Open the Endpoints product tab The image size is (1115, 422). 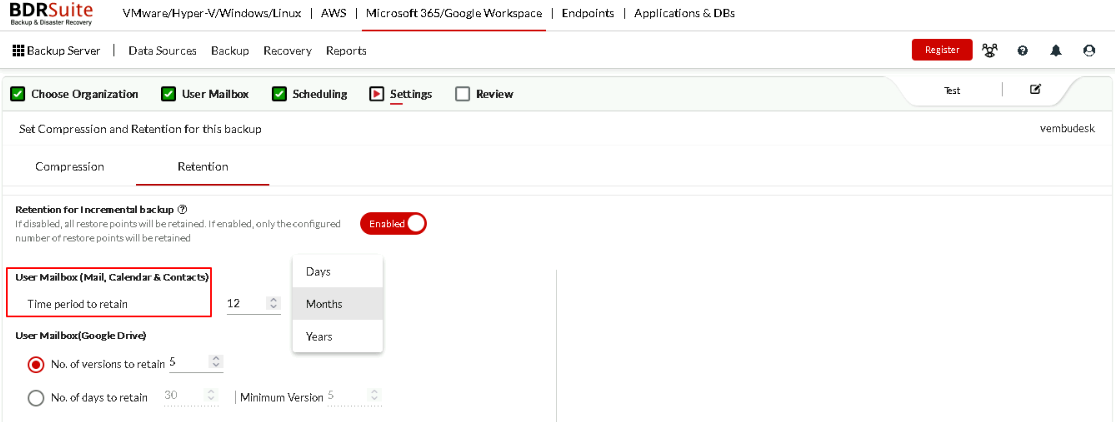pos(587,13)
